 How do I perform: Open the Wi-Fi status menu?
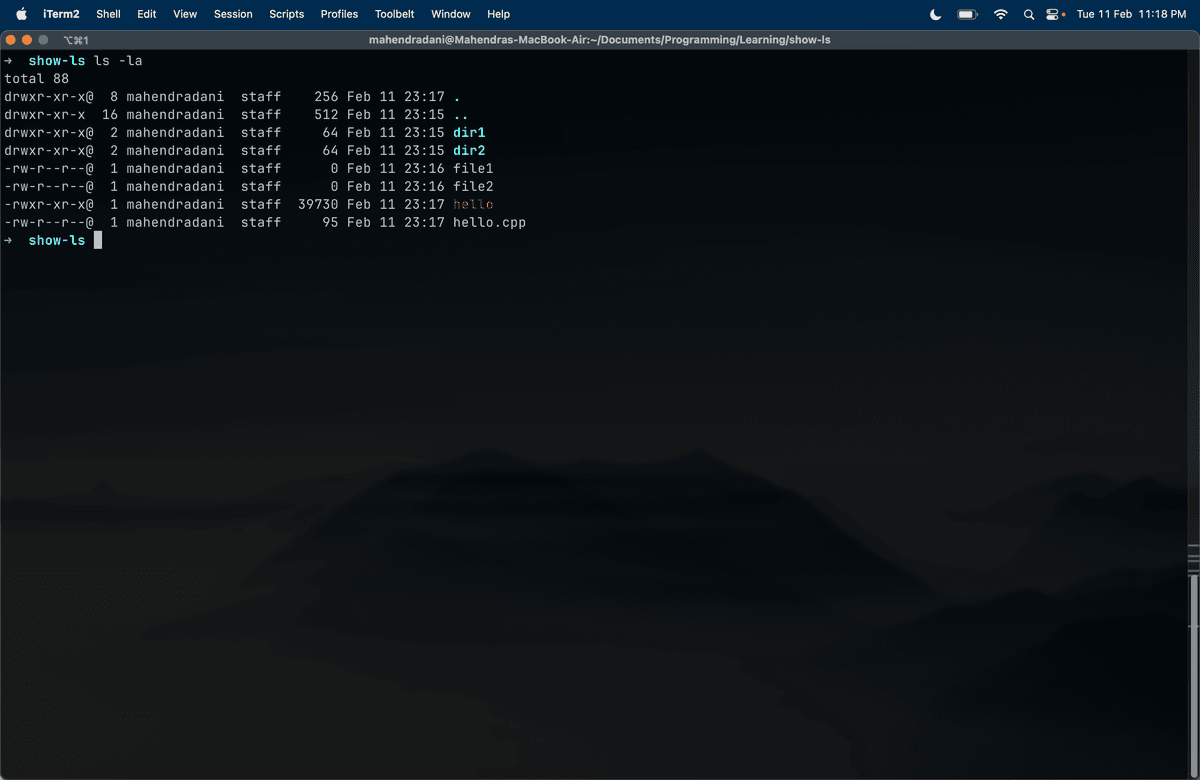[x=1000, y=14]
